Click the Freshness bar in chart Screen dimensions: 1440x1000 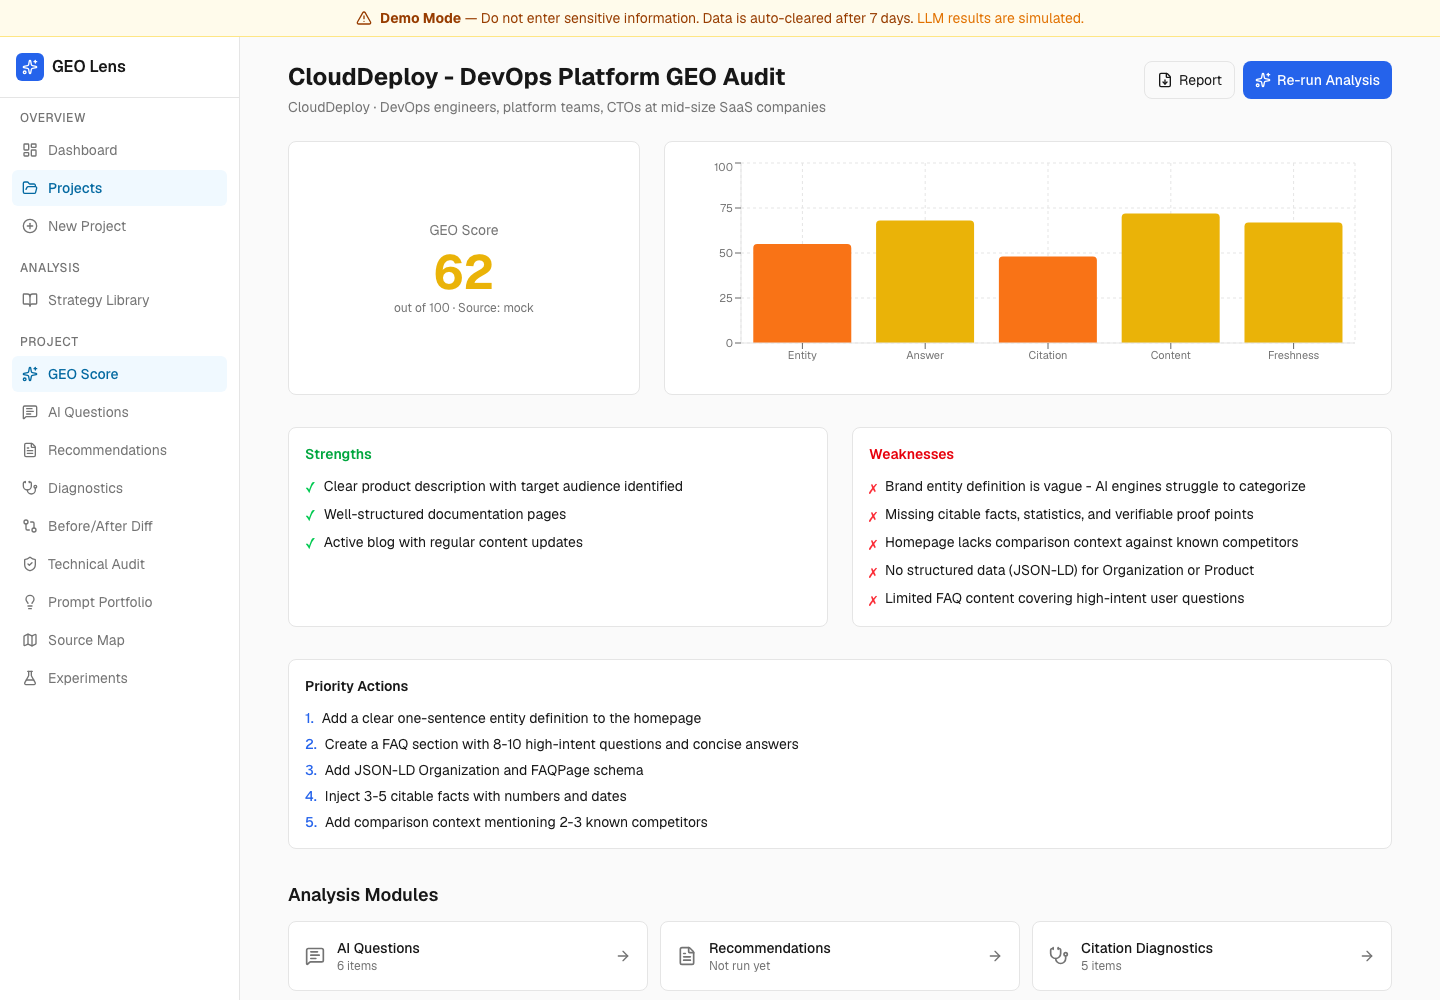coord(1293,283)
